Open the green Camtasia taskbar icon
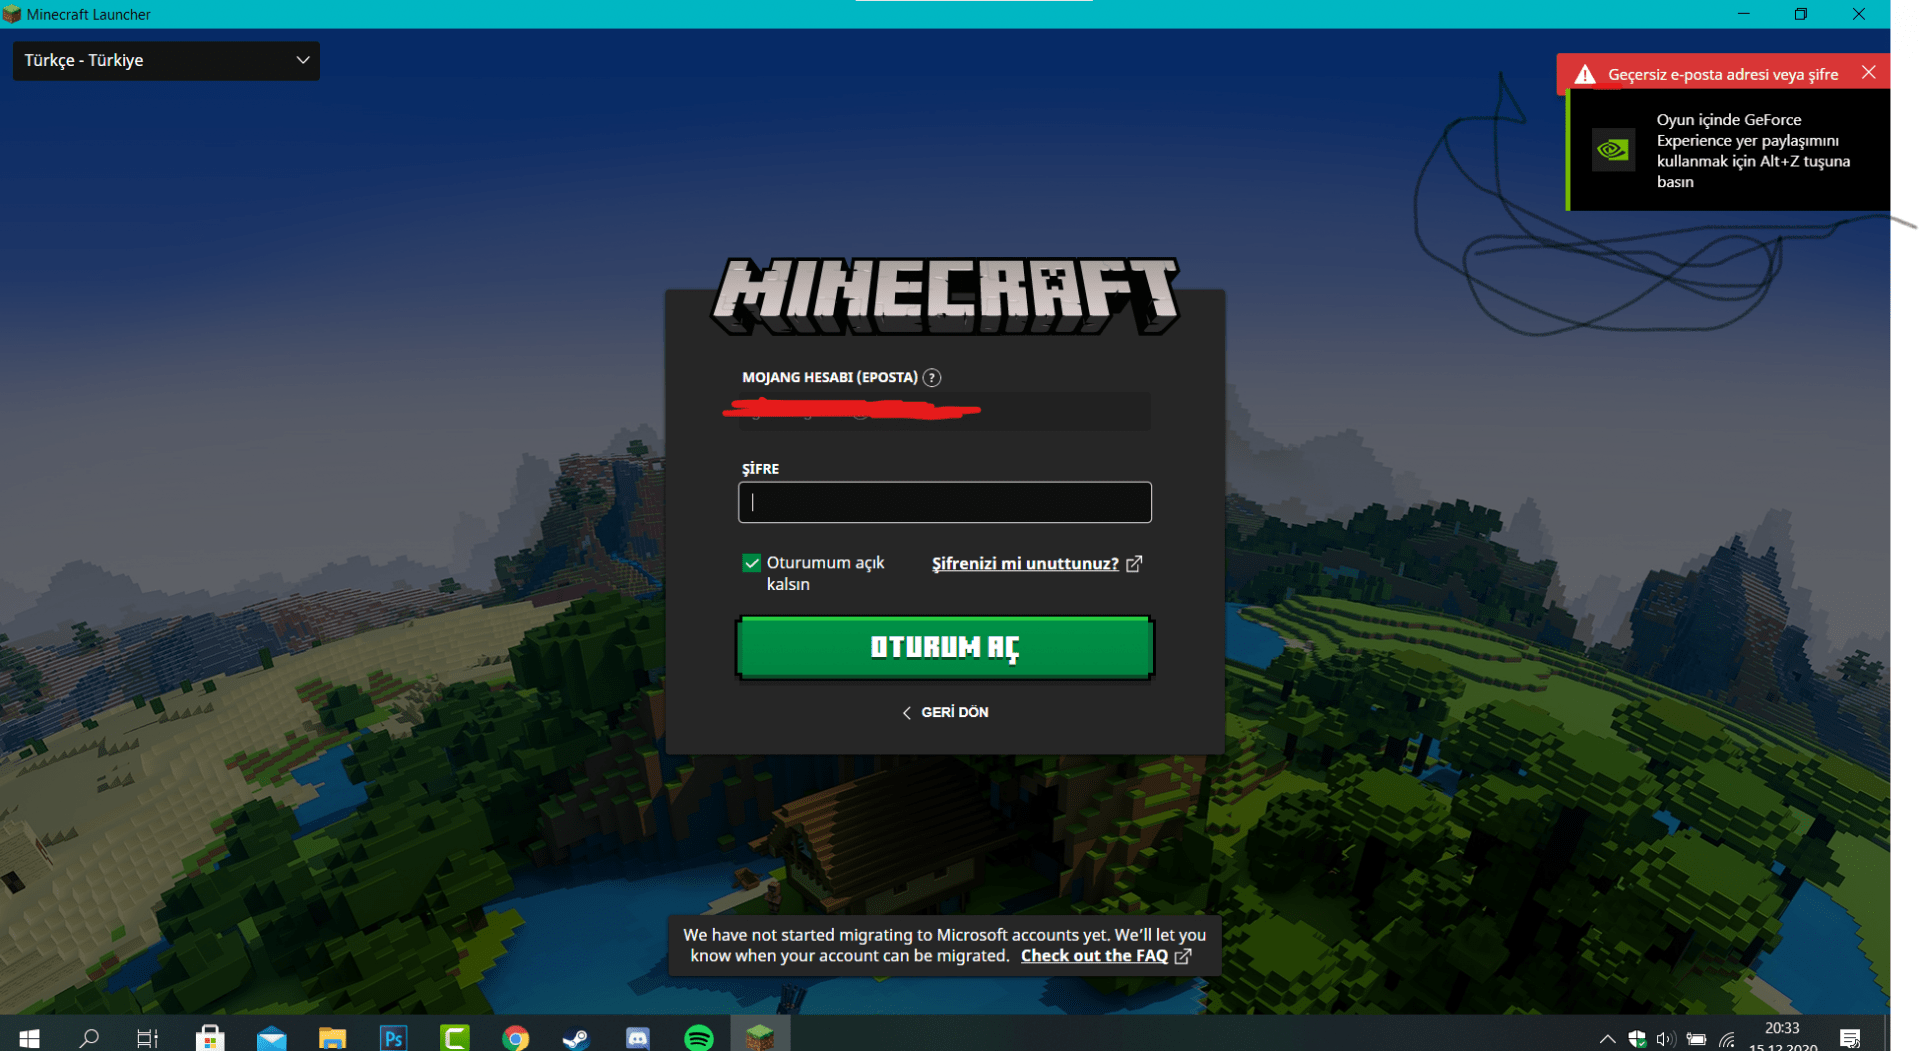This screenshot has height=1051, width=1920. pos(455,1038)
